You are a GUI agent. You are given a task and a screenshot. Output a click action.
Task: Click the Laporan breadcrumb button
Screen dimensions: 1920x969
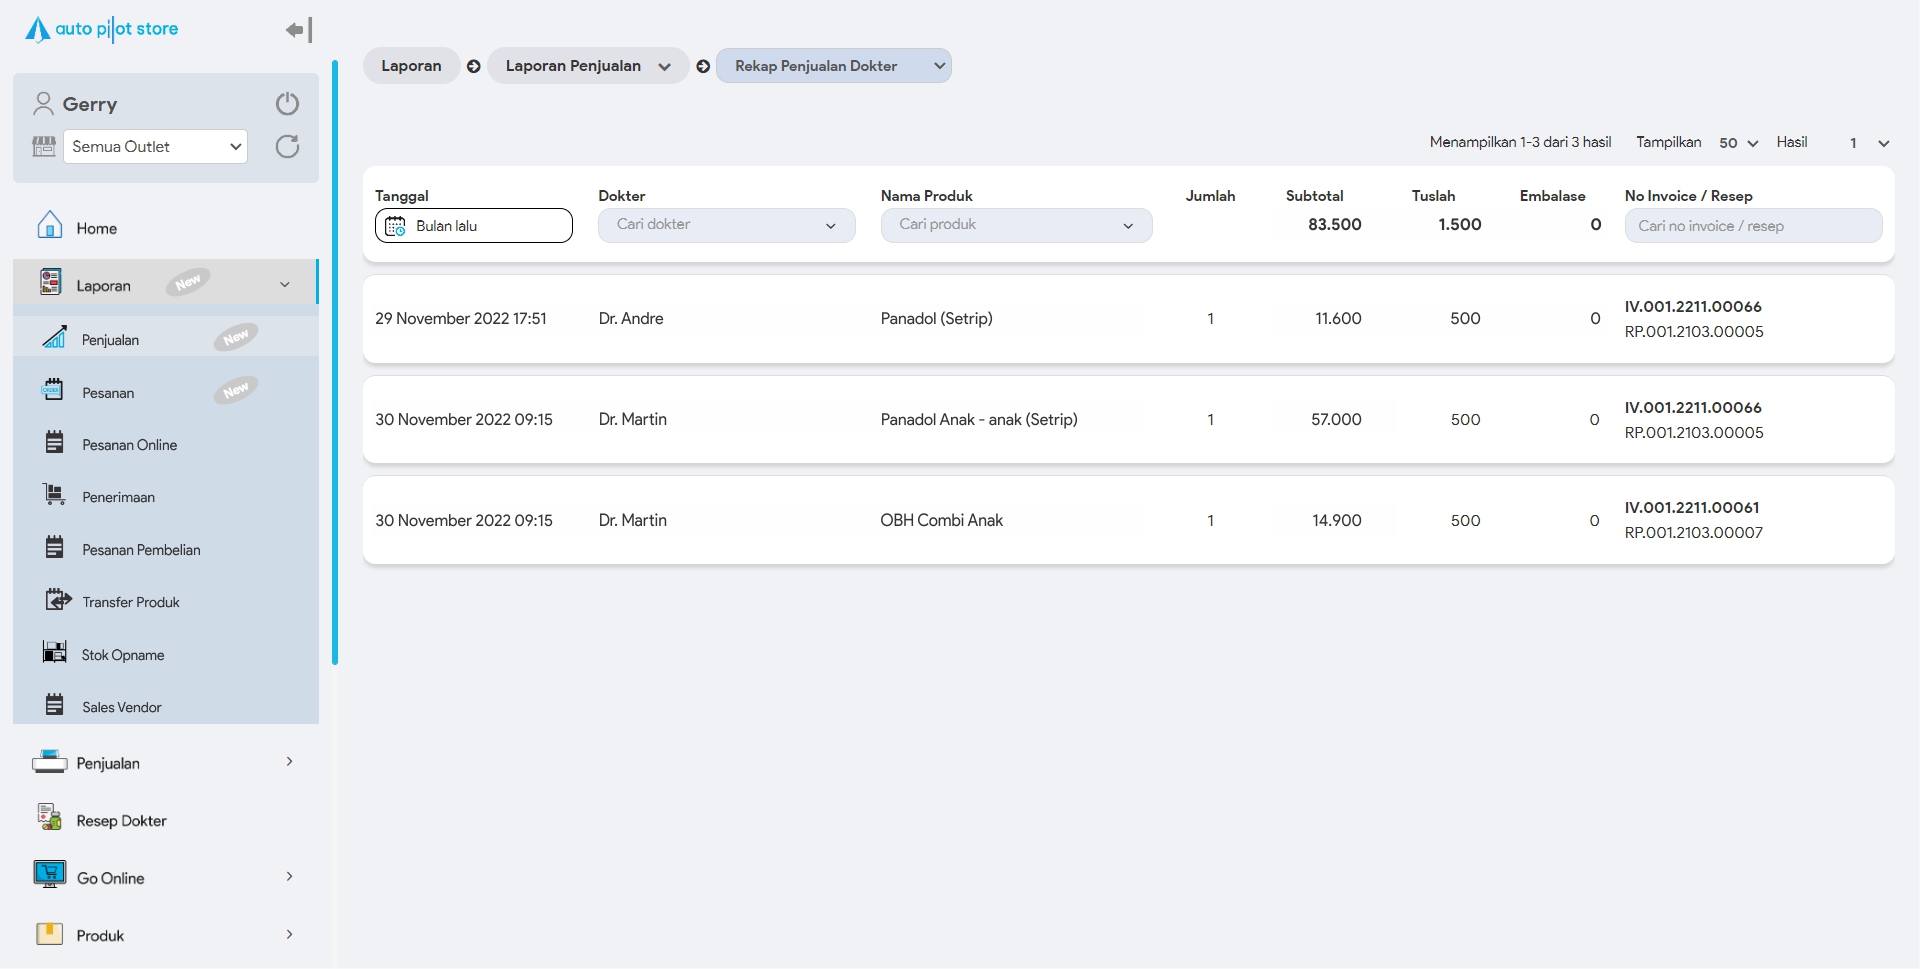(411, 66)
